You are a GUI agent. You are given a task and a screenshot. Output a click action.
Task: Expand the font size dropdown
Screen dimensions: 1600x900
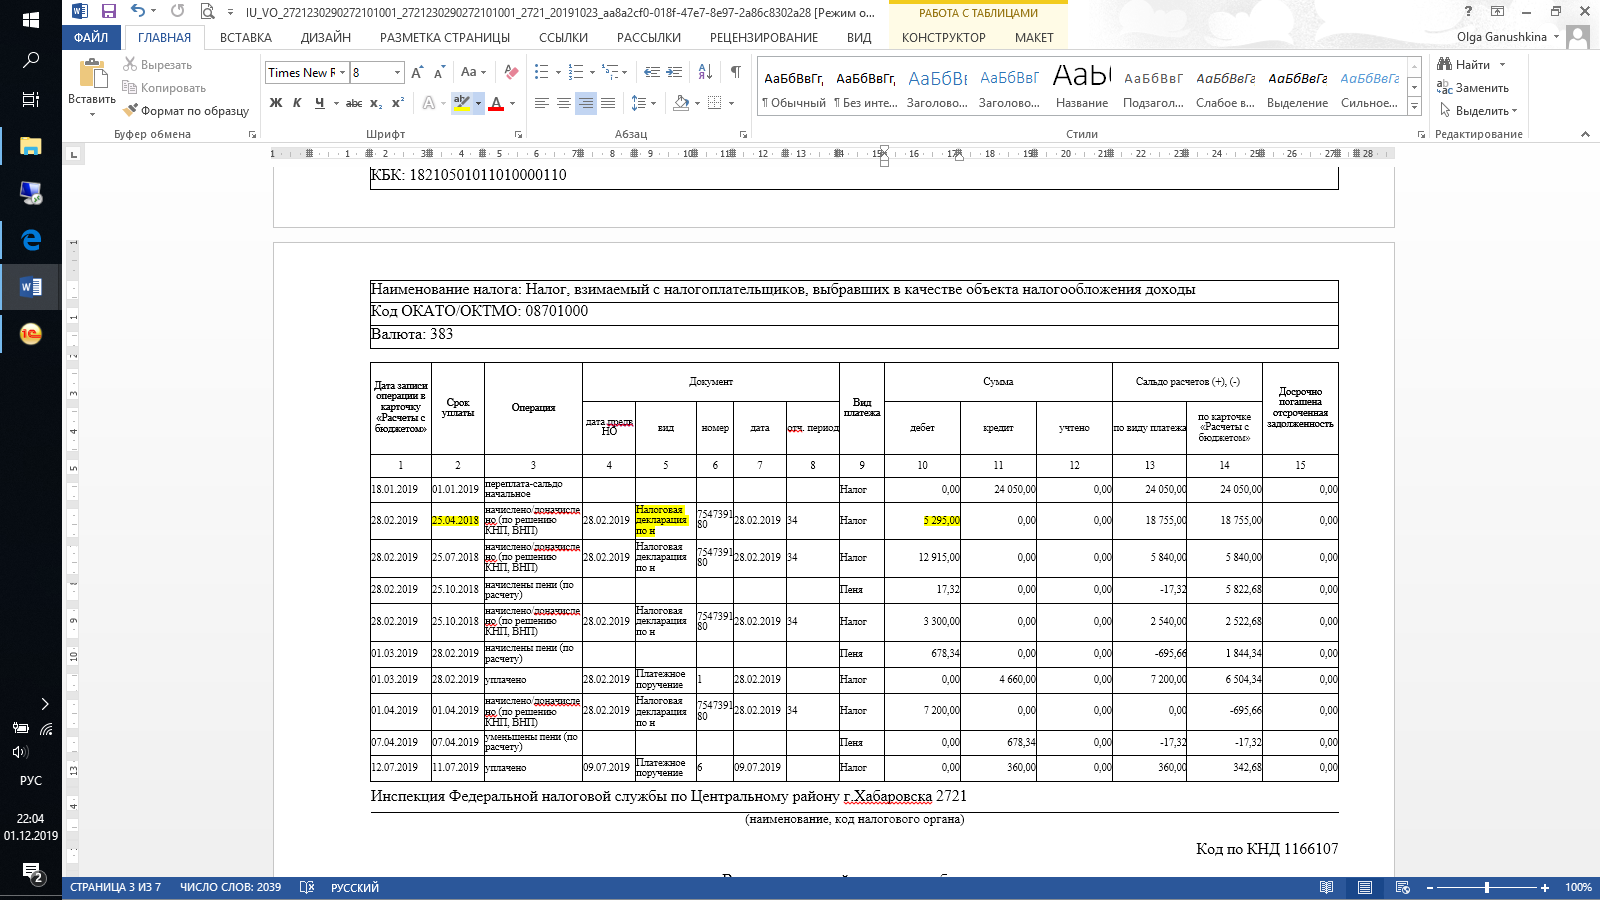pyautogui.click(x=397, y=73)
